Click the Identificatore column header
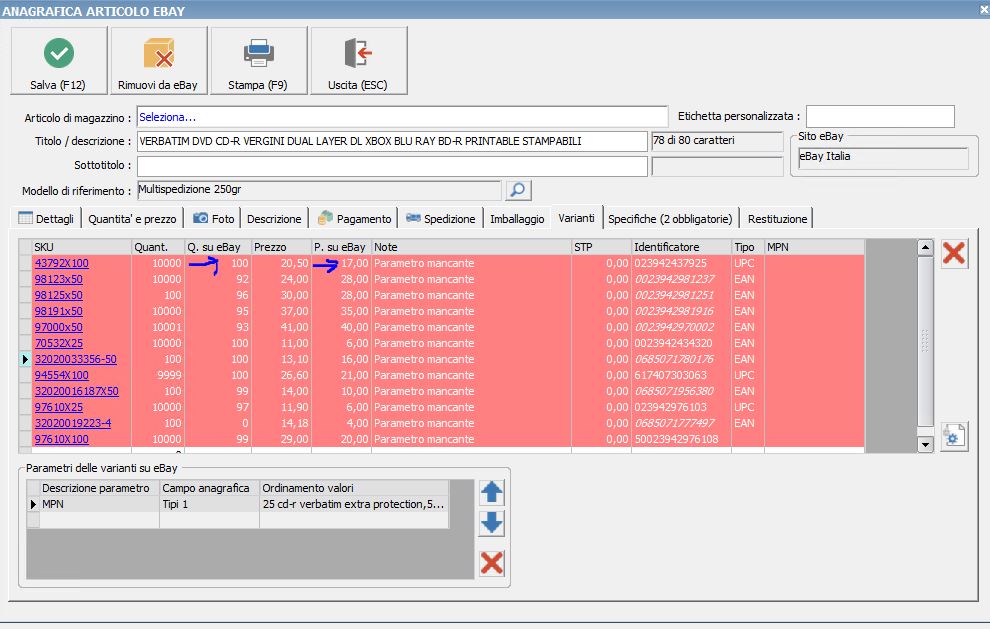 pyautogui.click(x=681, y=247)
